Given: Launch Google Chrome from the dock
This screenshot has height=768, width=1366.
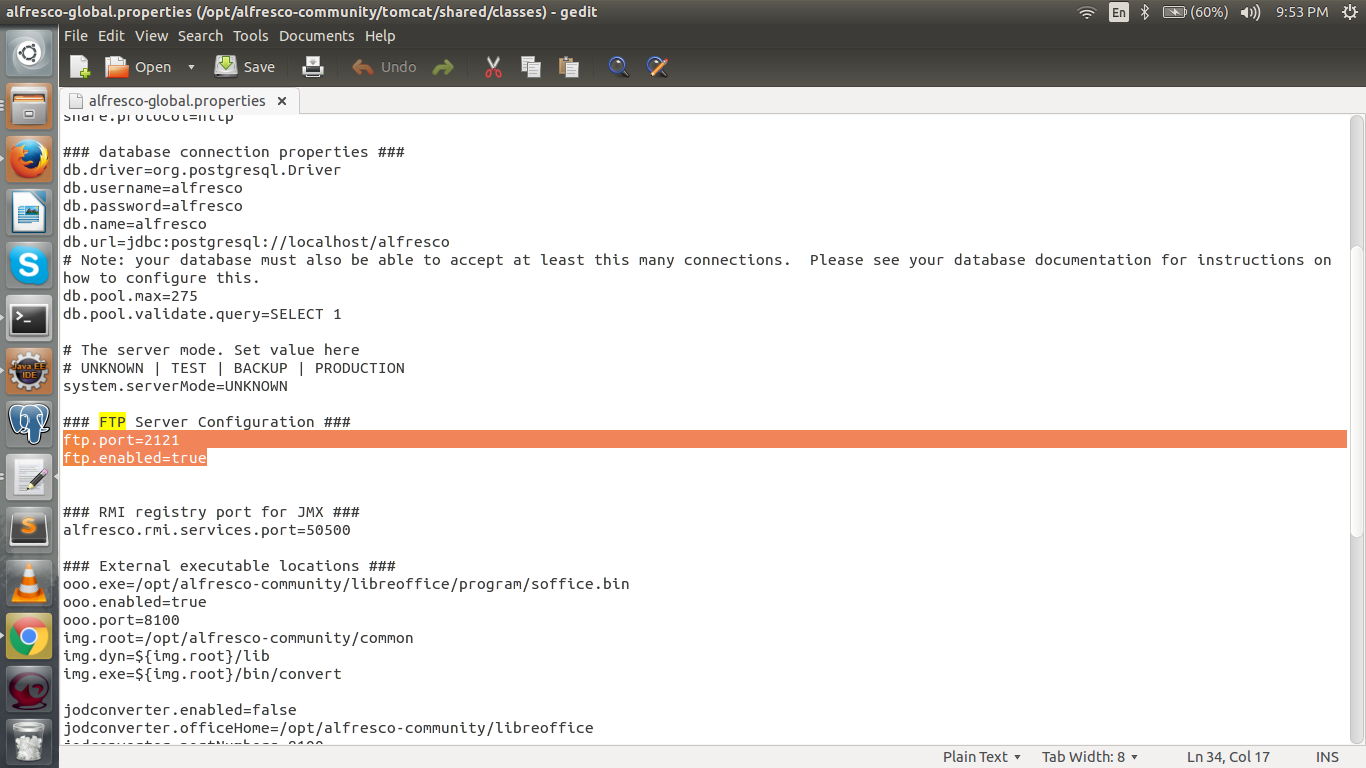Looking at the screenshot, I should coord(29,636).
